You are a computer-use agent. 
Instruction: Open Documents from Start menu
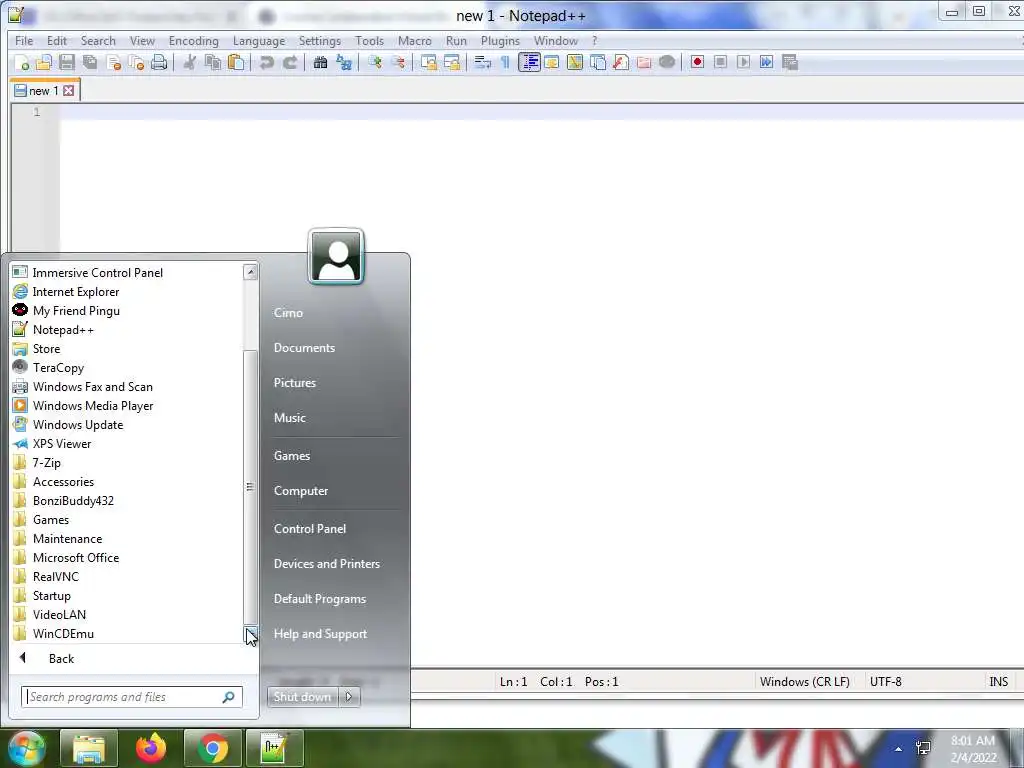point(304,347)
